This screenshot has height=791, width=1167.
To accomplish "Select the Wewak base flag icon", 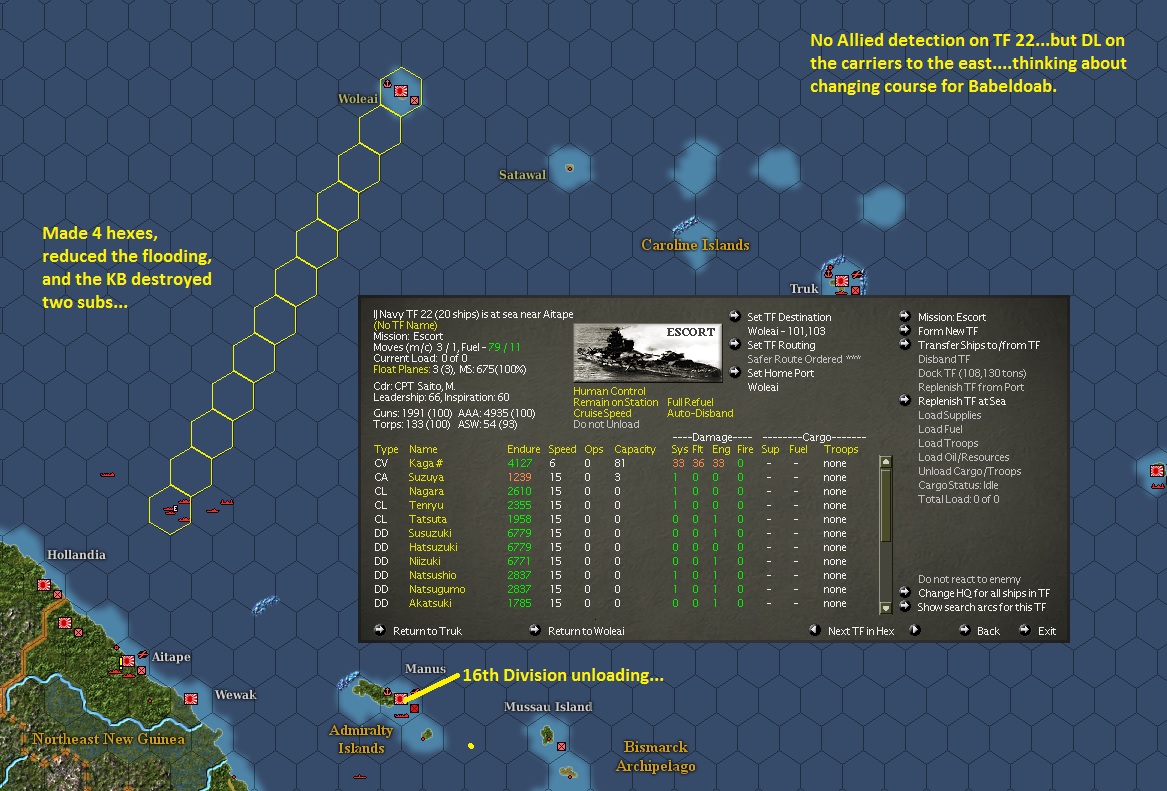I will [x=191, y=699].
